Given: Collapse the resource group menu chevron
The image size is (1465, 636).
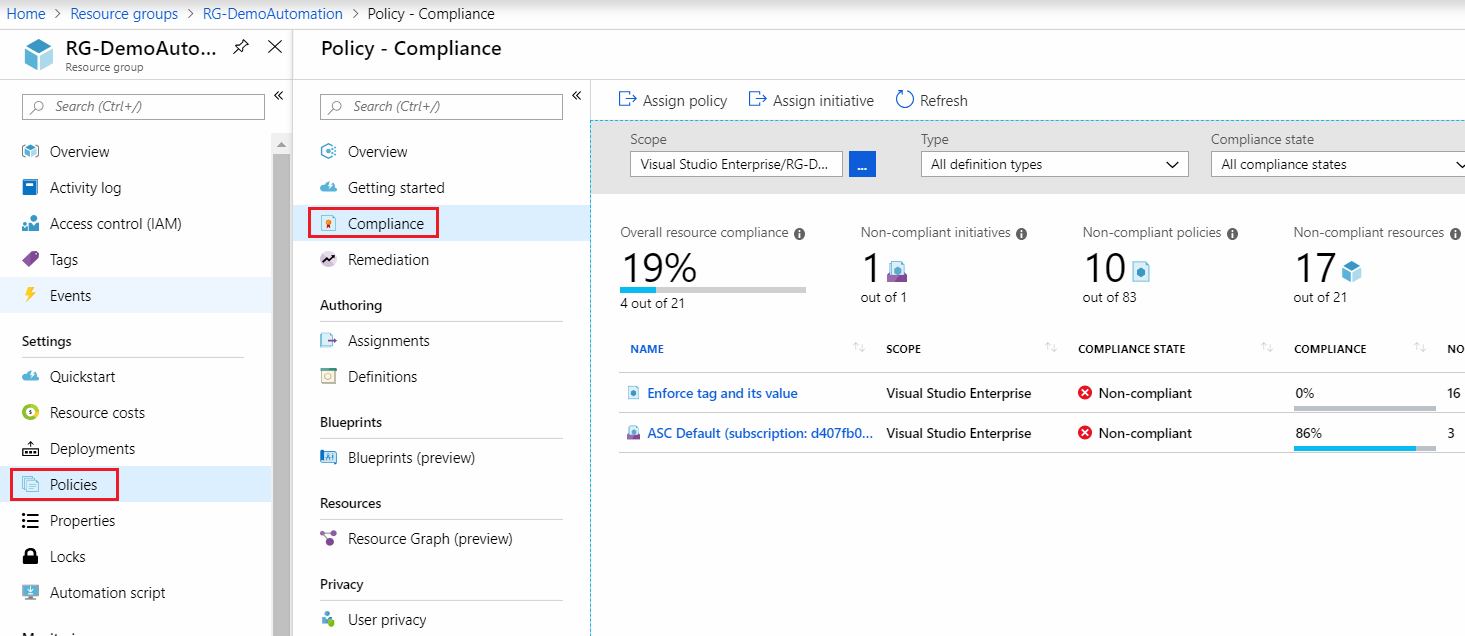Looking at the screenshot, I should 278,96.
